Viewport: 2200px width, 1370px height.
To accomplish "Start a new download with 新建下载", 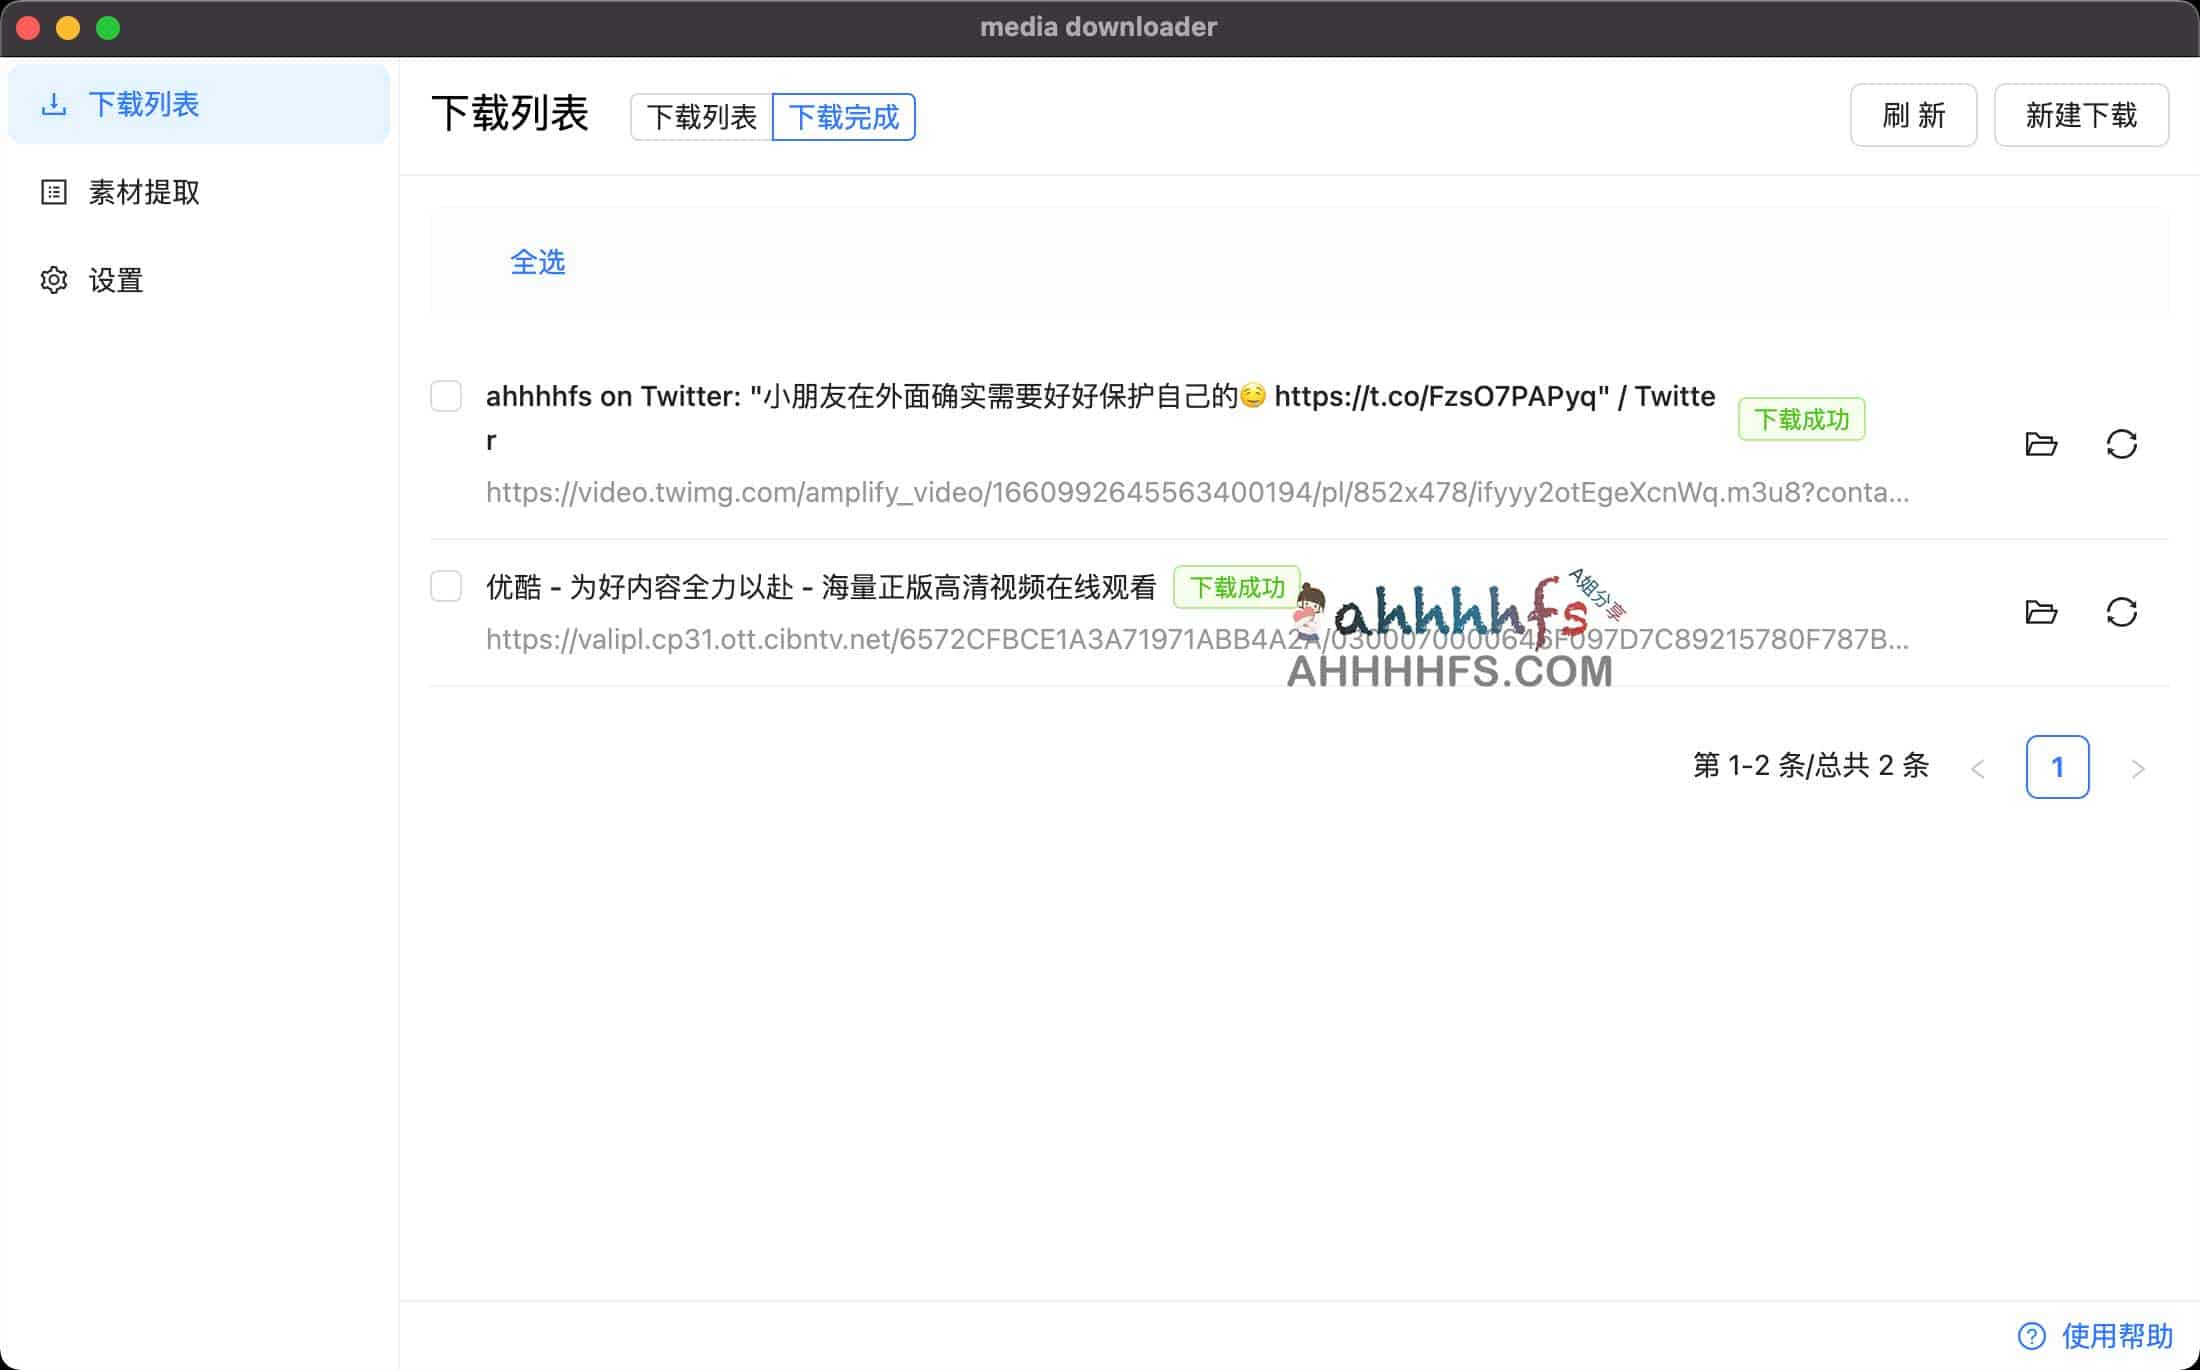I will click(x=2080, y=115).
